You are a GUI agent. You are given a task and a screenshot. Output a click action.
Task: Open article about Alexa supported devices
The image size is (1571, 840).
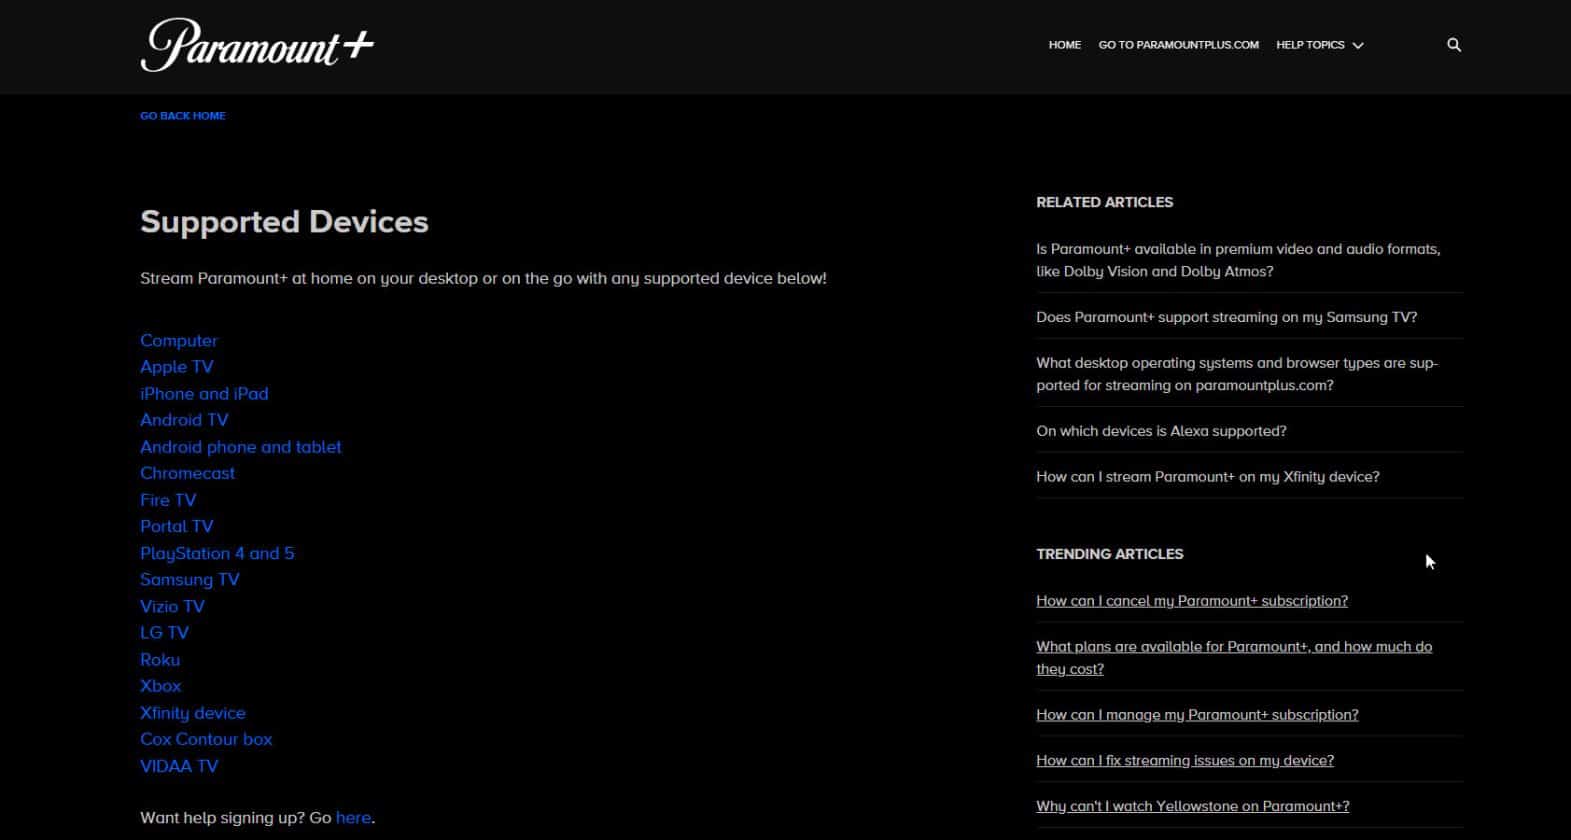[1161, 431]
